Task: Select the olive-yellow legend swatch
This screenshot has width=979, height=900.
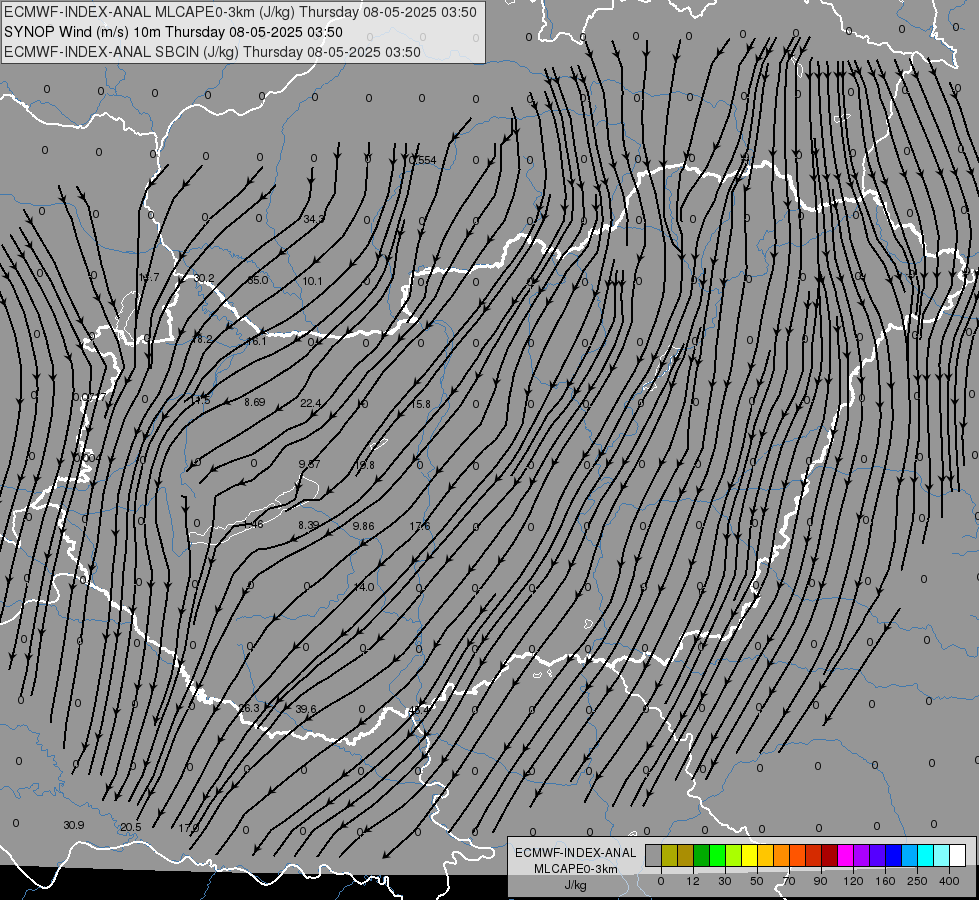Action: [669, 855]
